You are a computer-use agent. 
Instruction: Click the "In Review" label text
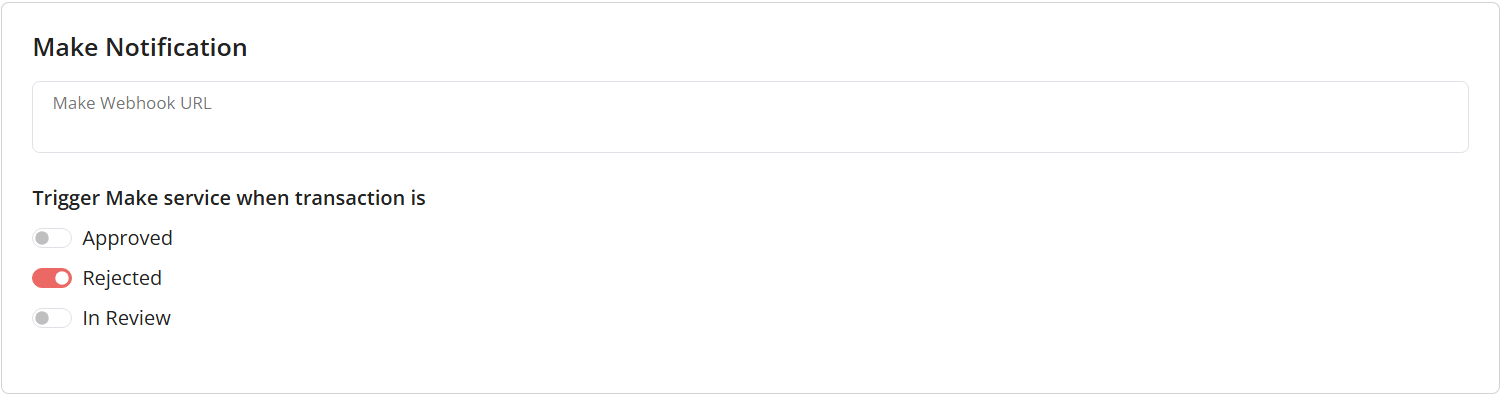tap(126, 318)
